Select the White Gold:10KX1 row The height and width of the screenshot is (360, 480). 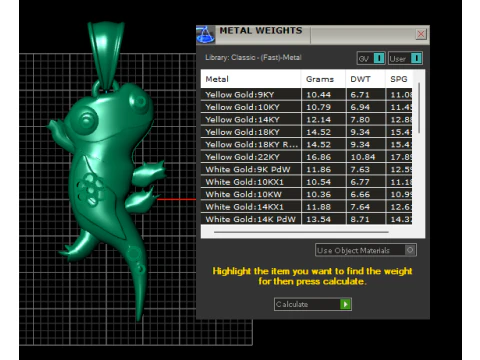[x=306, y=182]
